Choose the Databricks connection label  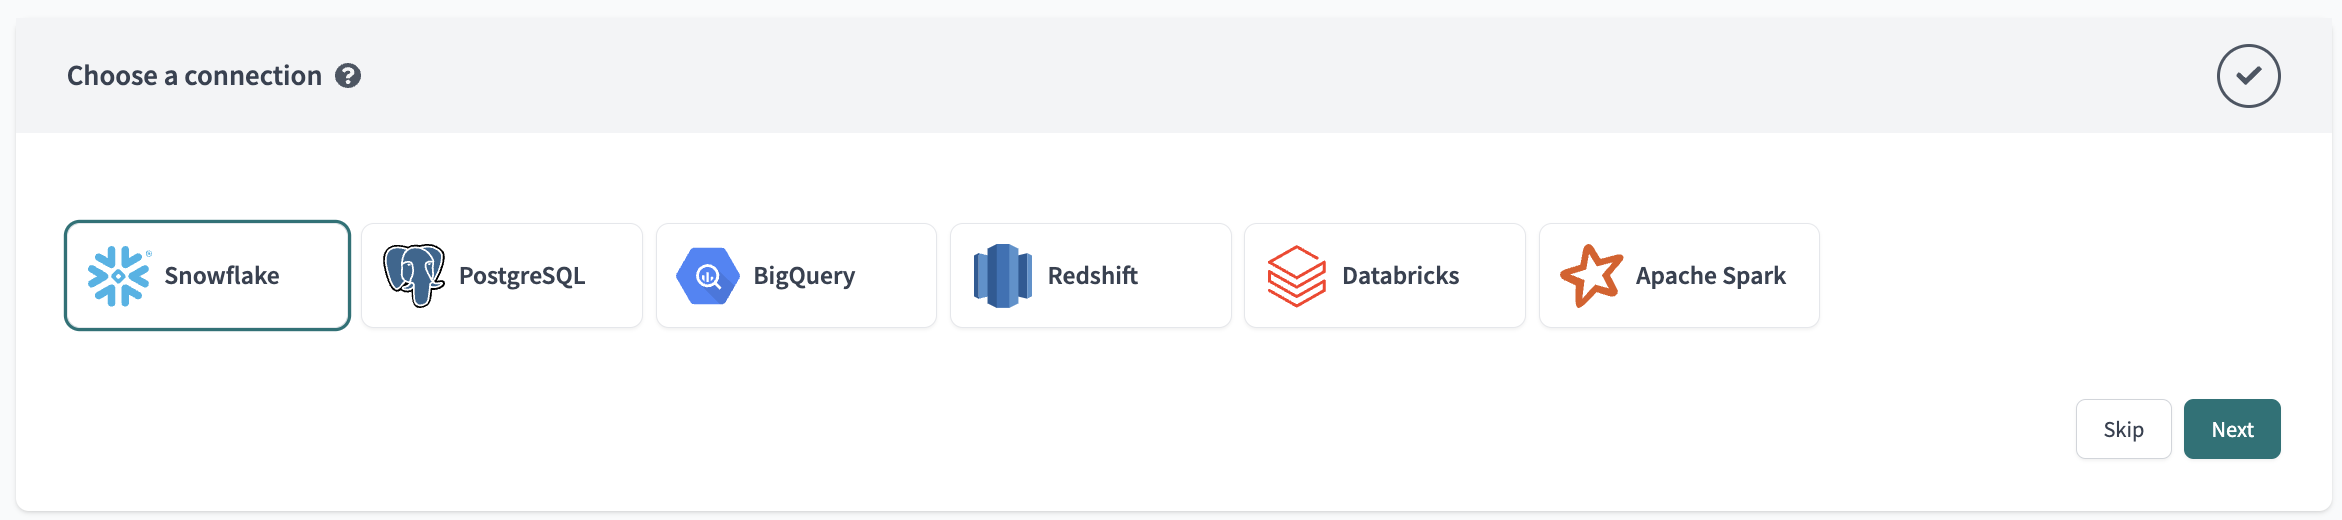coord(1400,276)
